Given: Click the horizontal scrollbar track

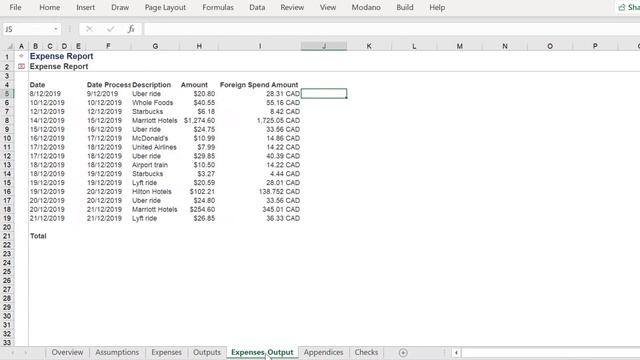Looking at the screenshot, I should pos(550,353).
